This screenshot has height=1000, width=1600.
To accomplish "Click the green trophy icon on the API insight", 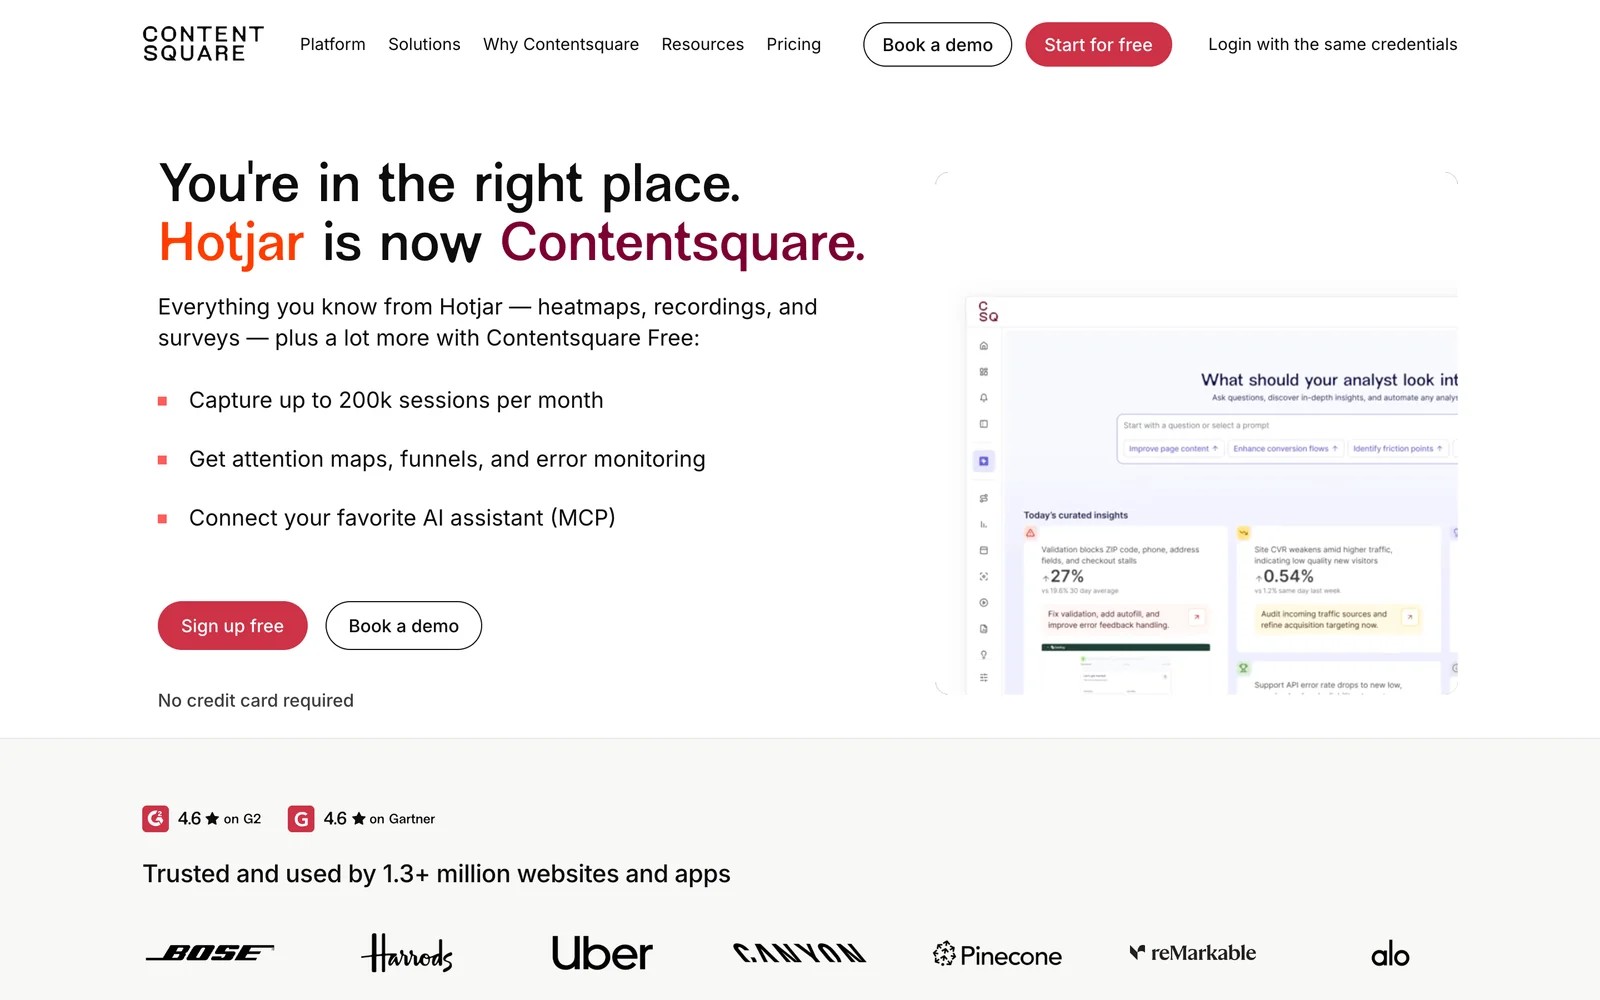I will 1243,668.
